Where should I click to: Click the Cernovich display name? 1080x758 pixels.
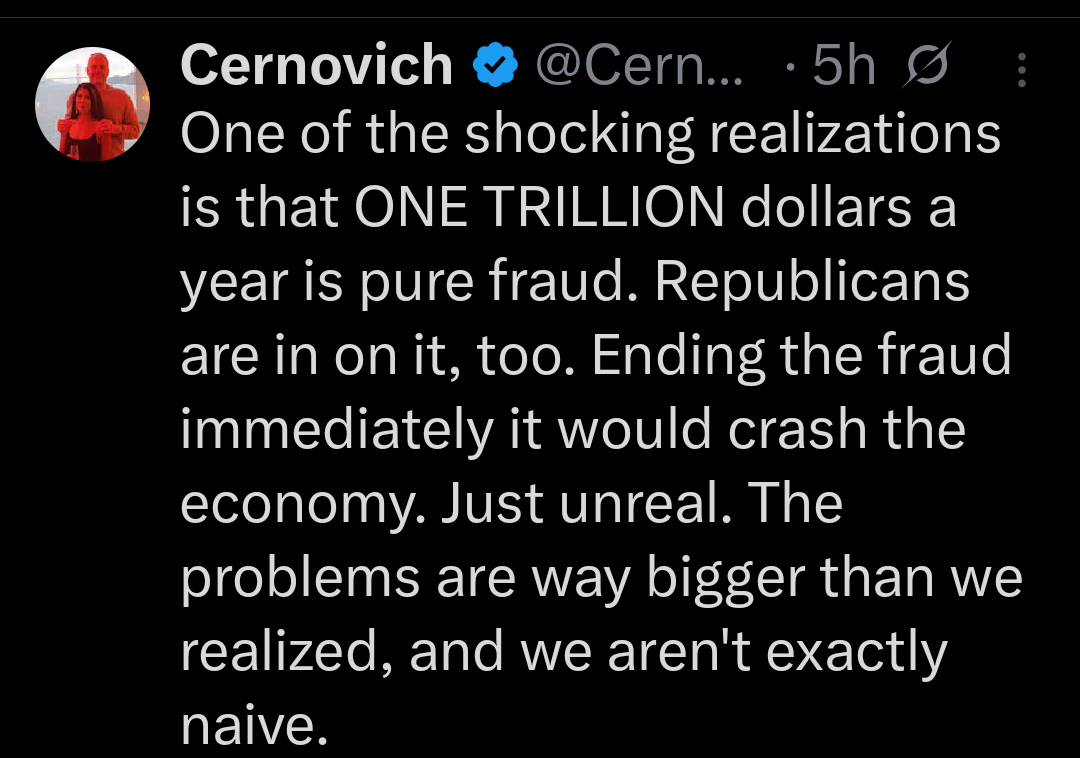click(x=317, y=67)
